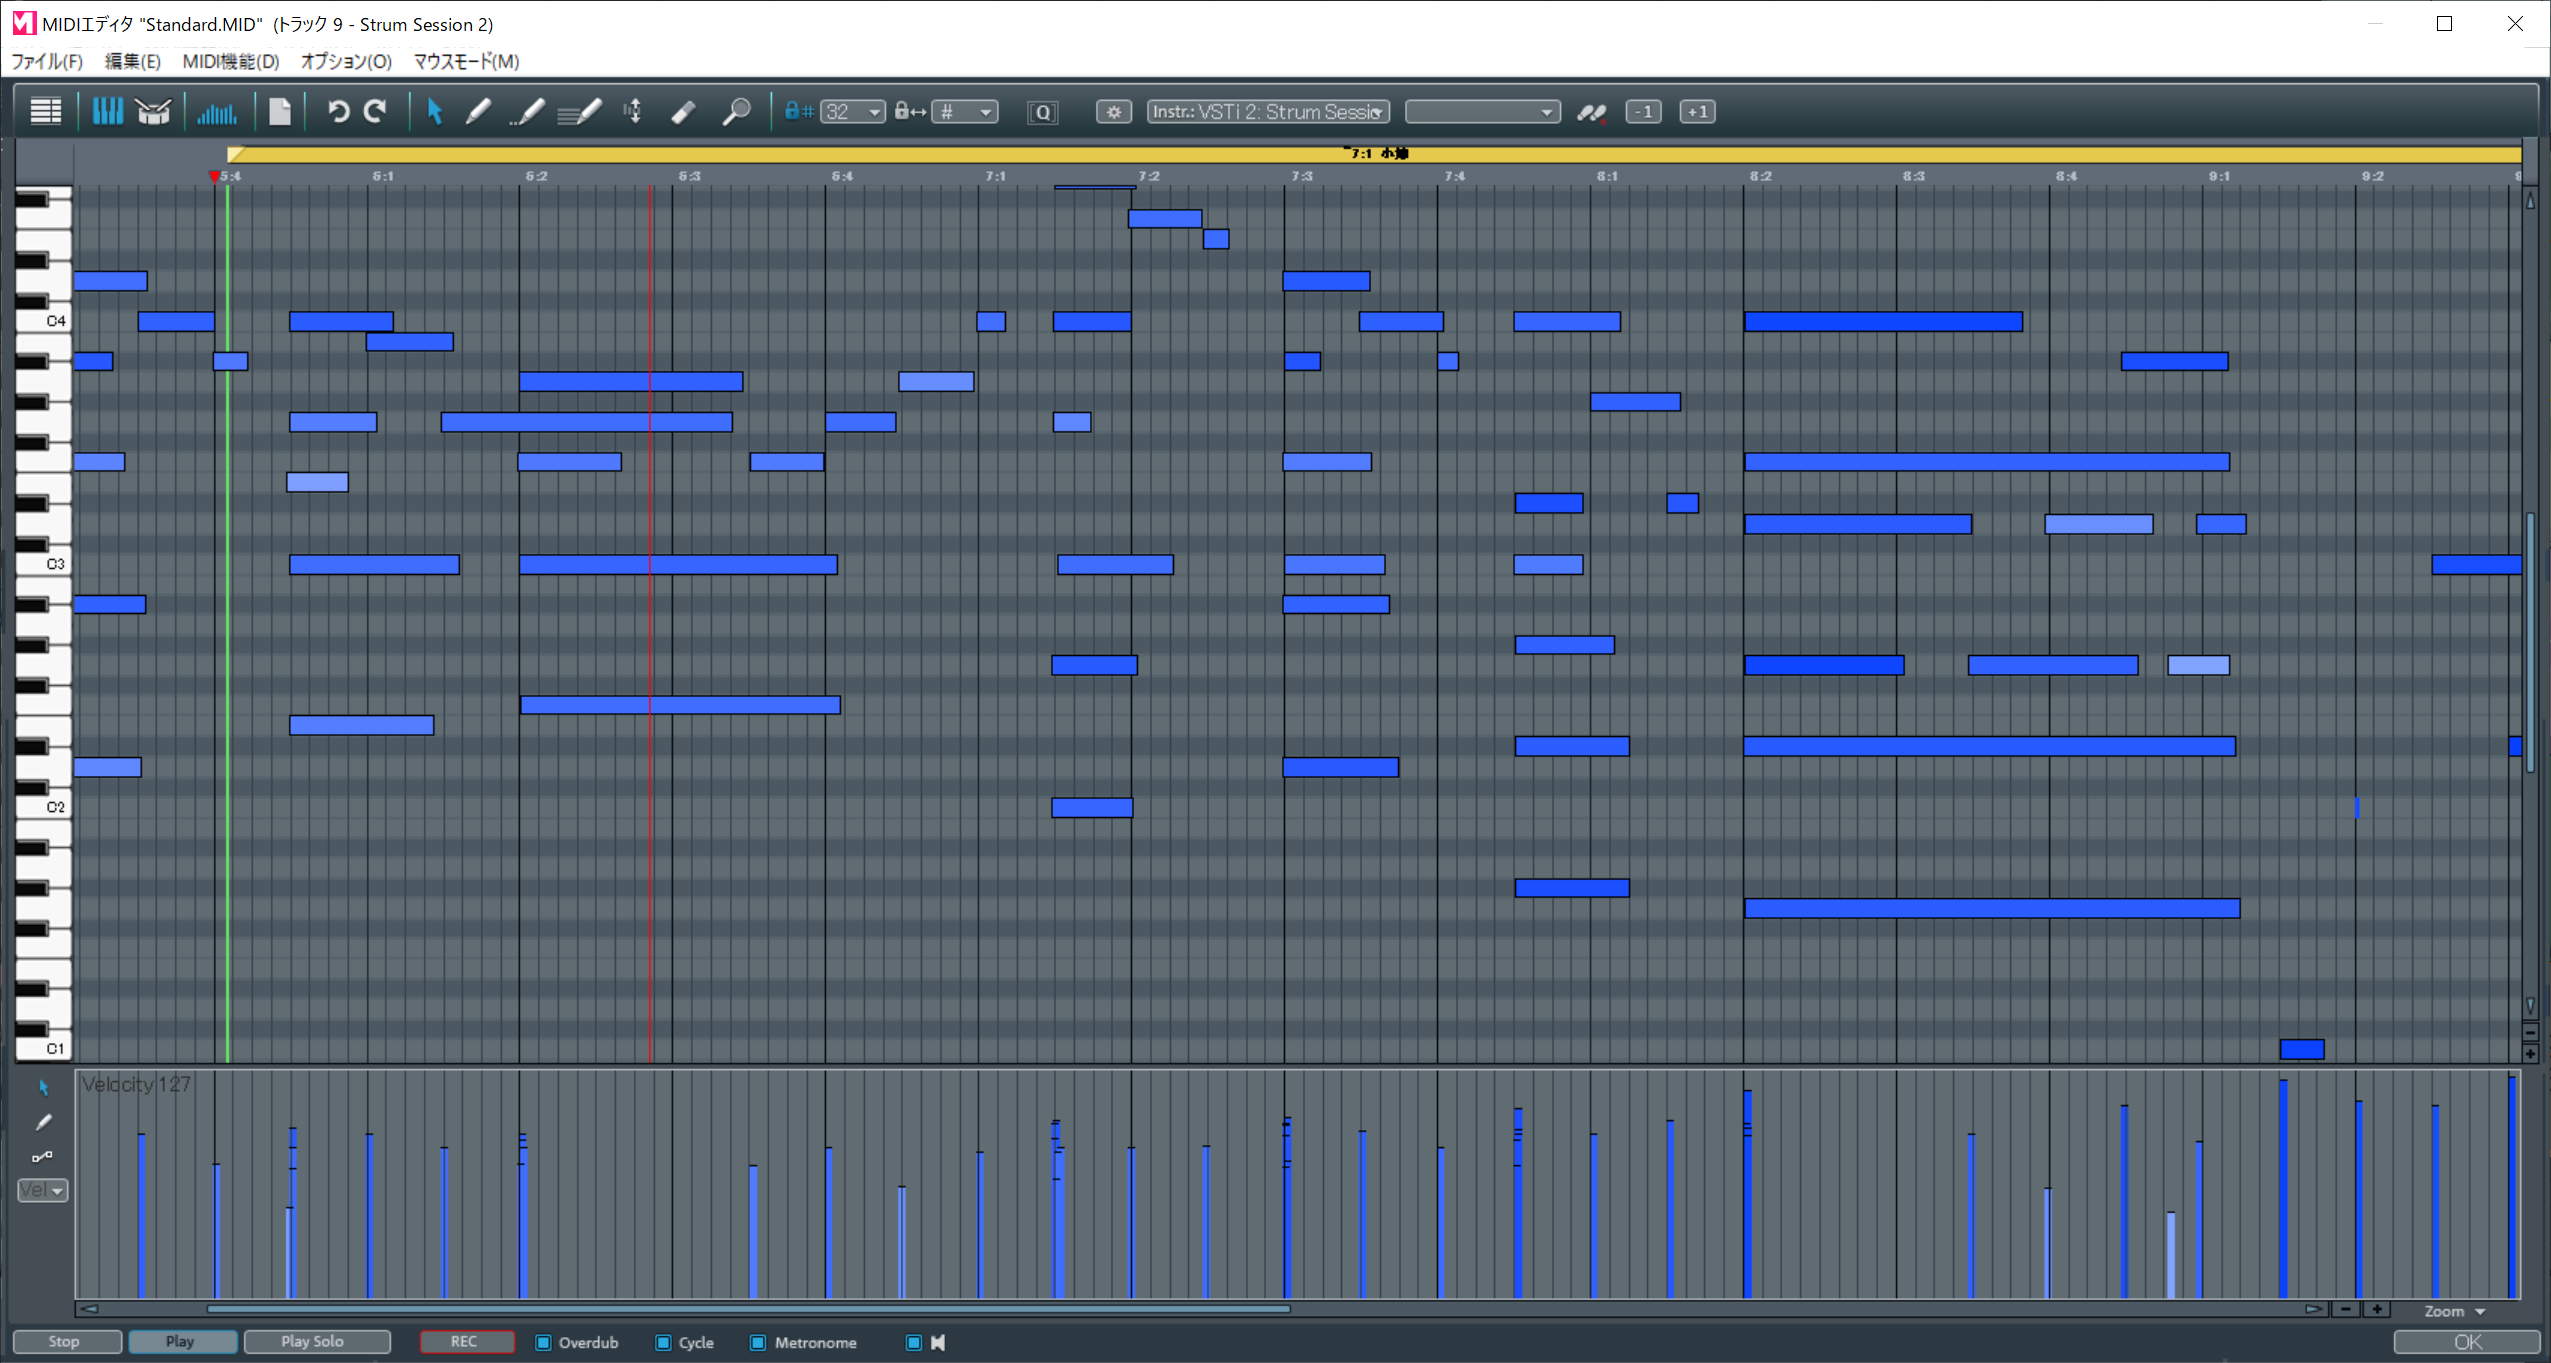Toggle the Overdub checkbox

click(544, 1342)
